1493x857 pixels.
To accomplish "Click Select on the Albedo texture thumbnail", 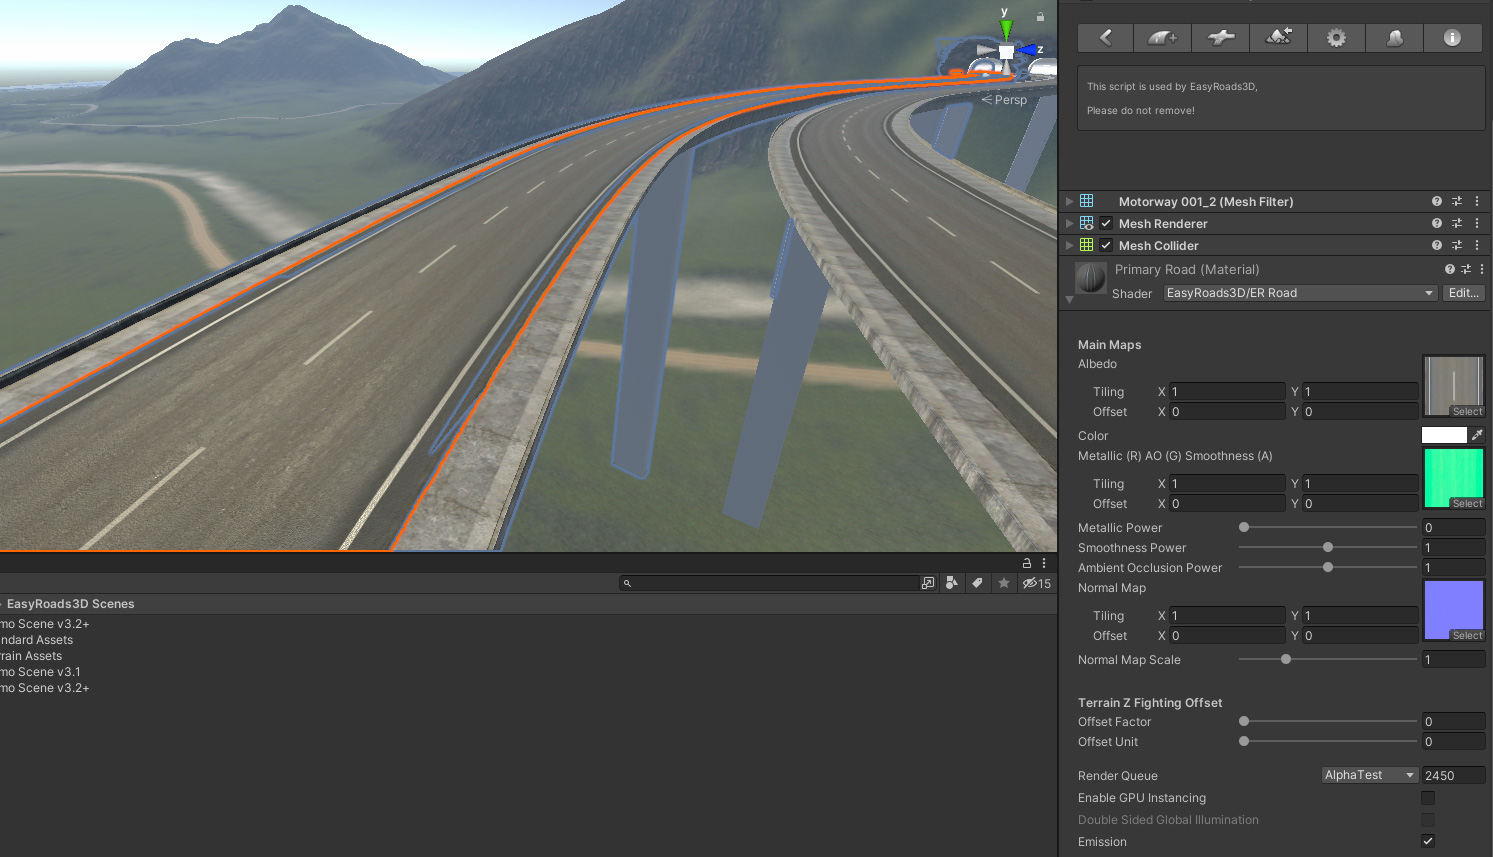I will pyautogui.click(x=1465, y=411).
